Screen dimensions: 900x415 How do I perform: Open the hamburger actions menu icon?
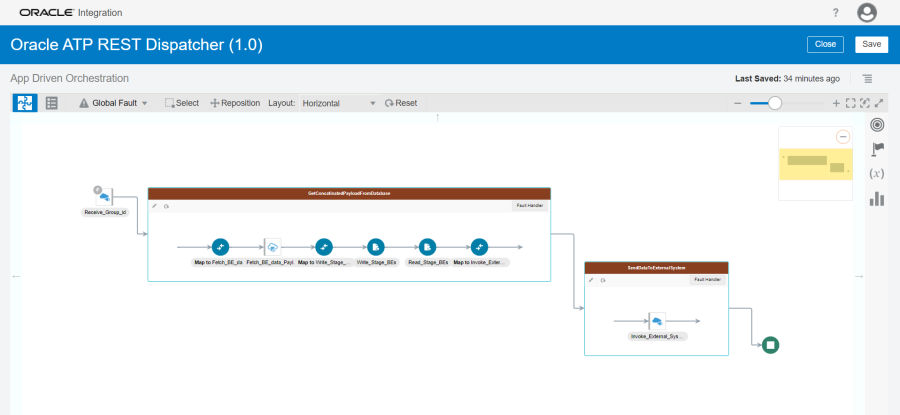pos(867,79)
